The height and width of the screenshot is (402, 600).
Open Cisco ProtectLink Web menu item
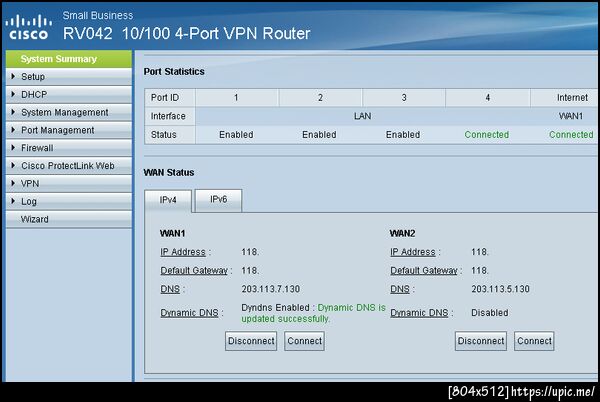coord(68,166)
